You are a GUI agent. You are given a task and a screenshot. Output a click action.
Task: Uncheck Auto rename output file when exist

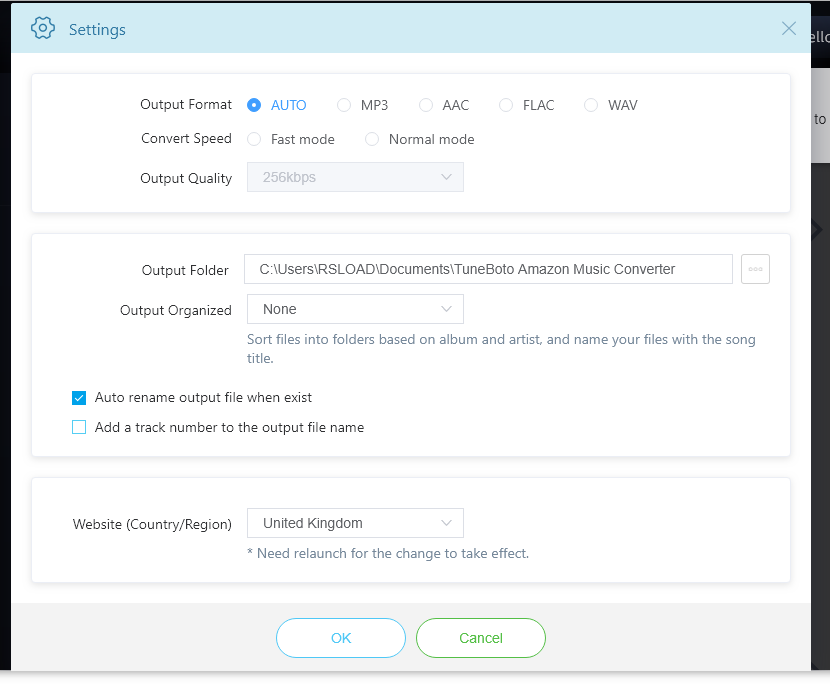point(79,397)
